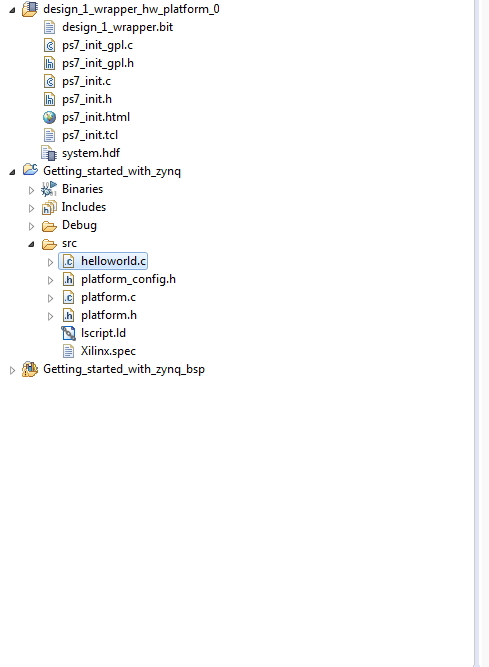Click the ps7_init.h header file icon
Screen dimensions: 489x667
[49, 99]
